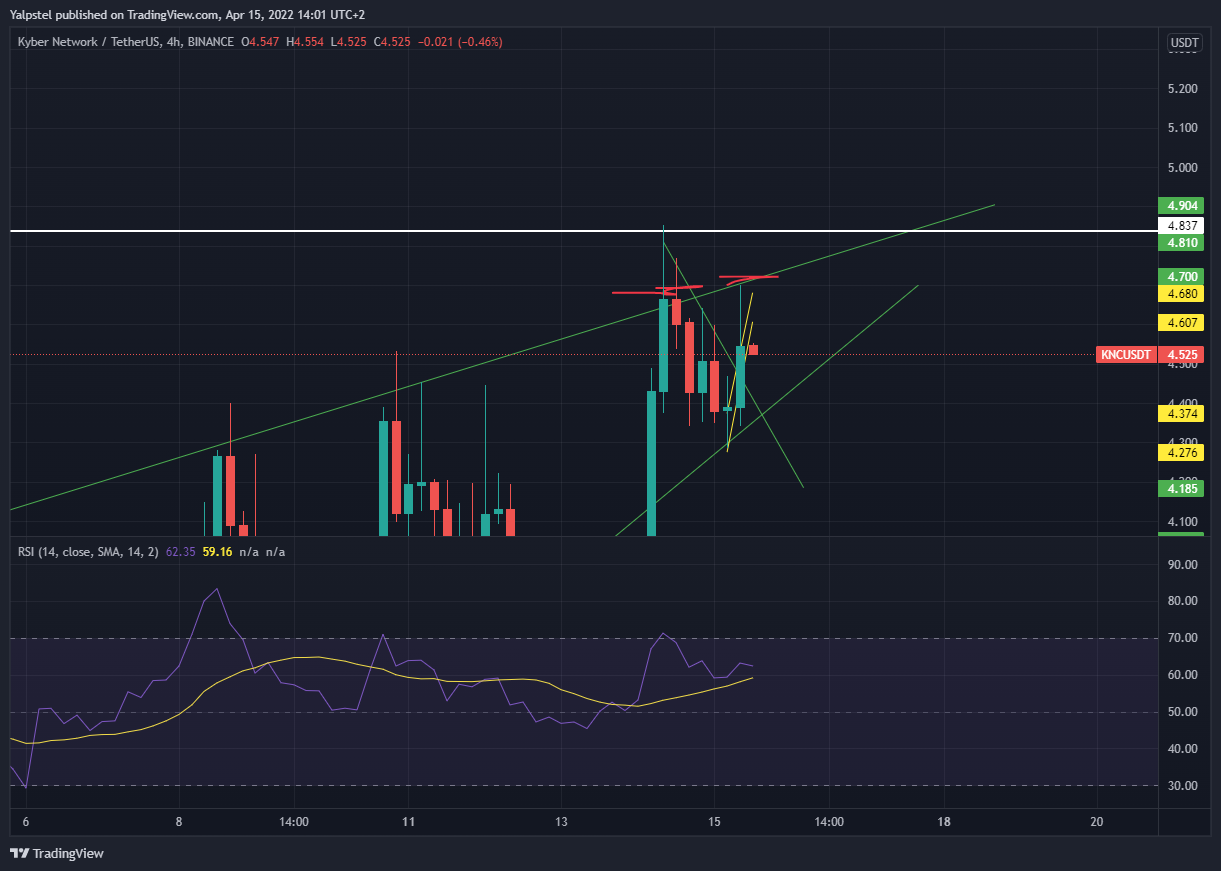This screenshot has width=1221, height=871.
Task: Click date 8 on the time axis
Action: pyautogui.click(x=179, y=822)
